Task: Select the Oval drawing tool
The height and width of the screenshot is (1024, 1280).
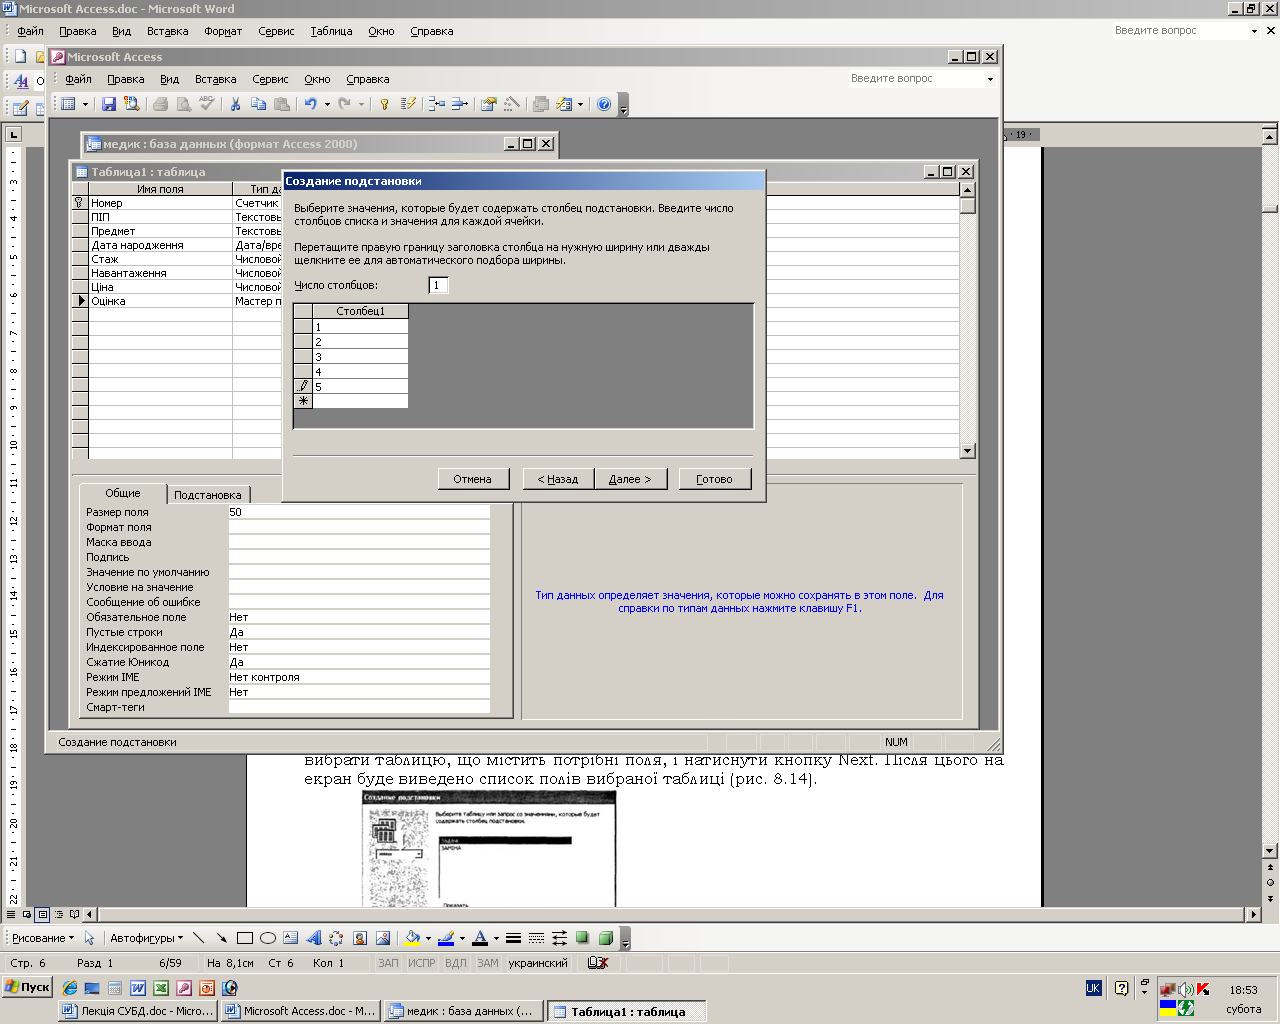Action: click(x=267, y=938)
